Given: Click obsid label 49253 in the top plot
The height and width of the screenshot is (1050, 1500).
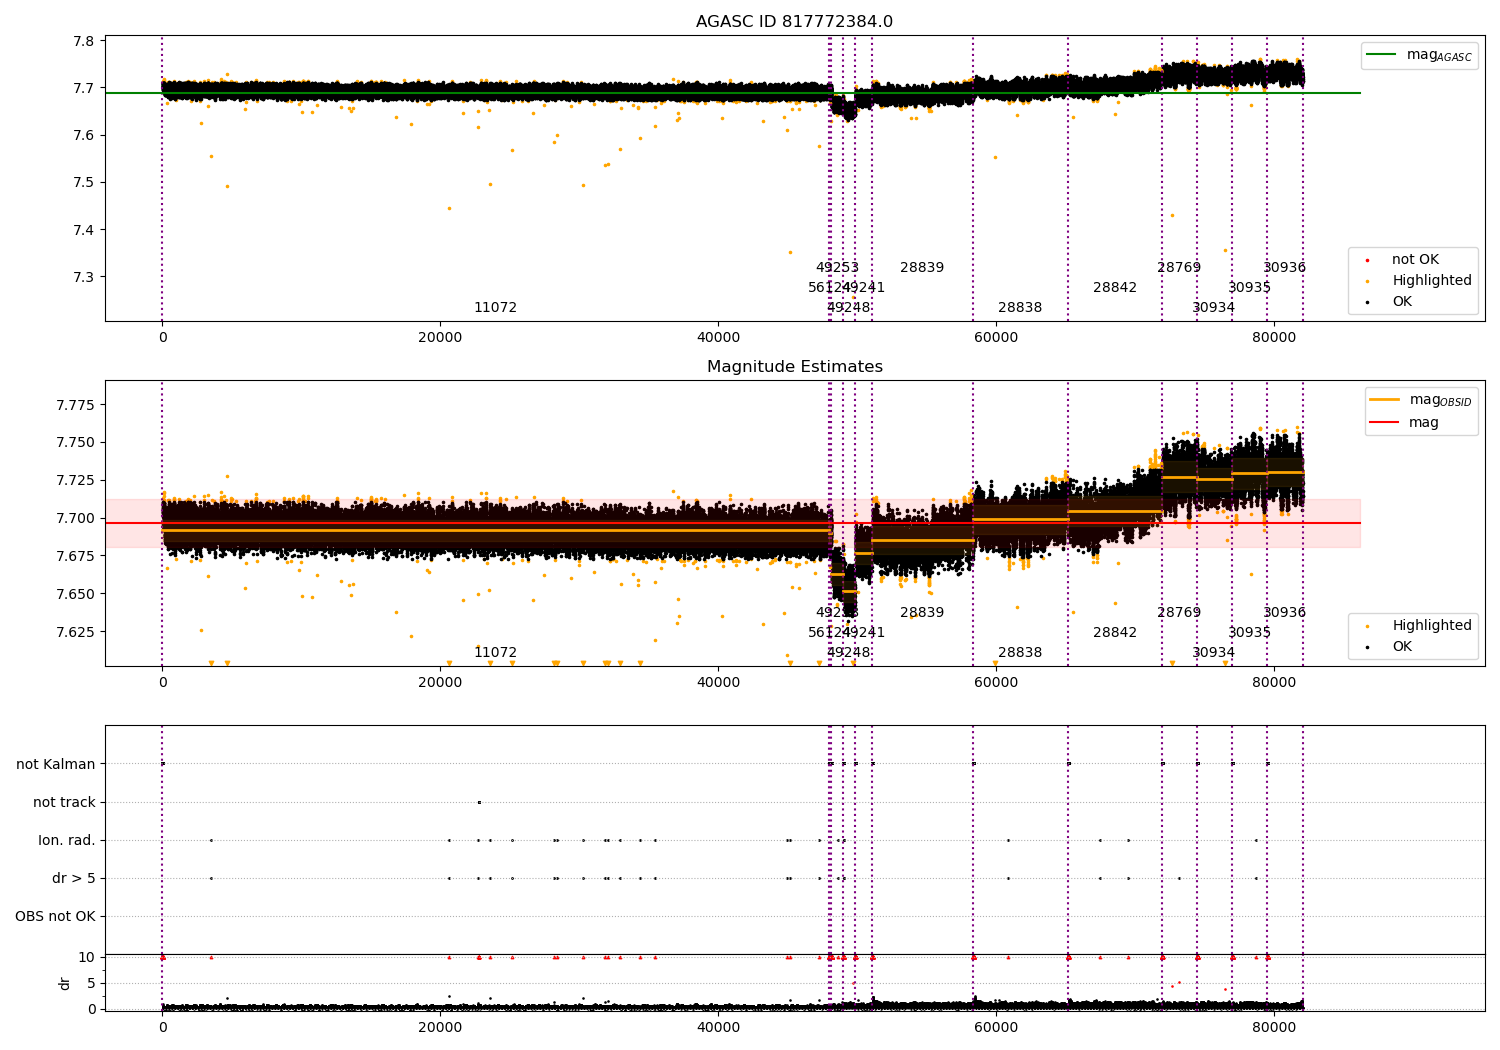Looking at the screenshot, I should [x=837, y=268].
